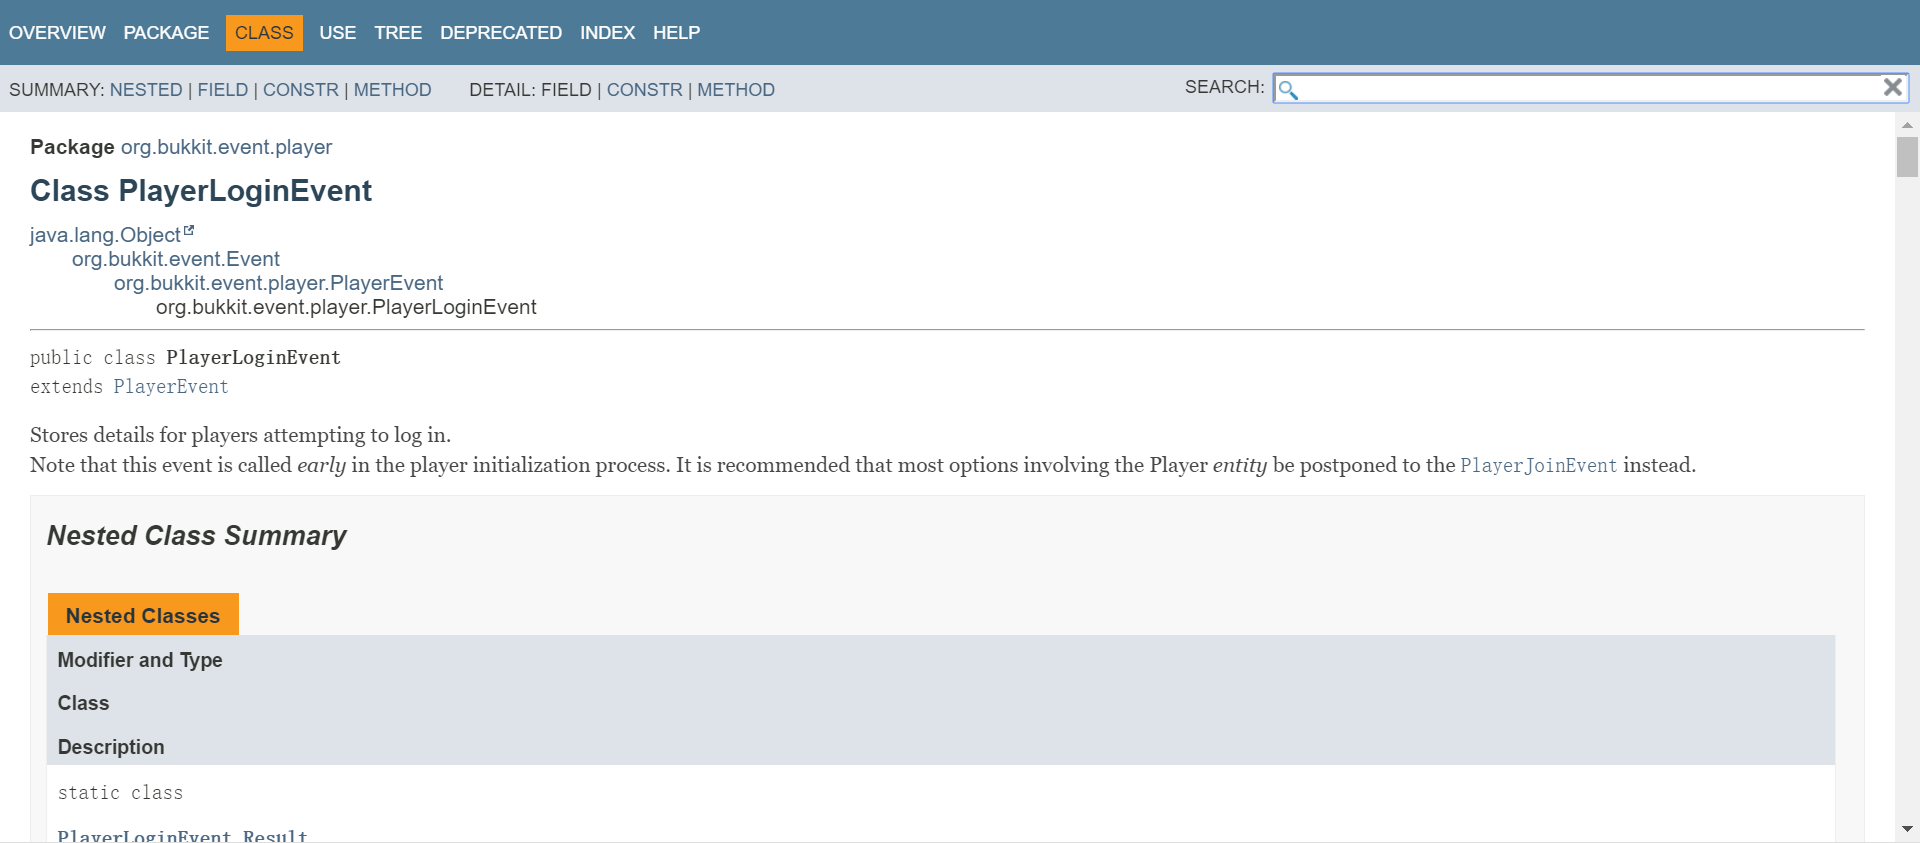Jump to the Method summary link

tap(392, 90)
